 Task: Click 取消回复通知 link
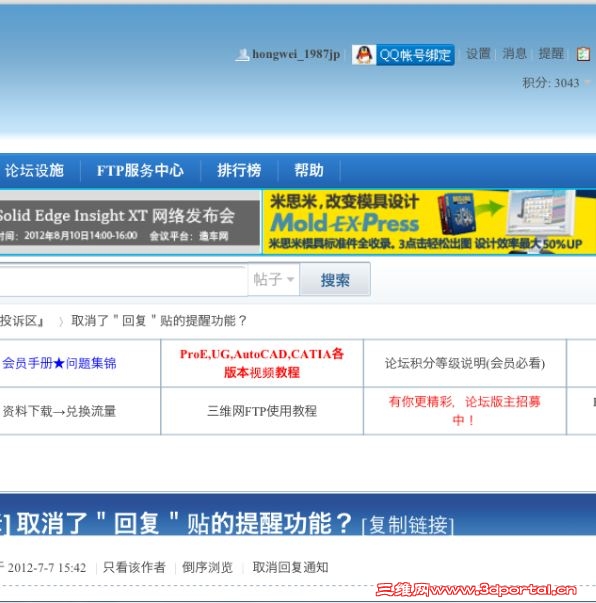(x=290, y=567)
